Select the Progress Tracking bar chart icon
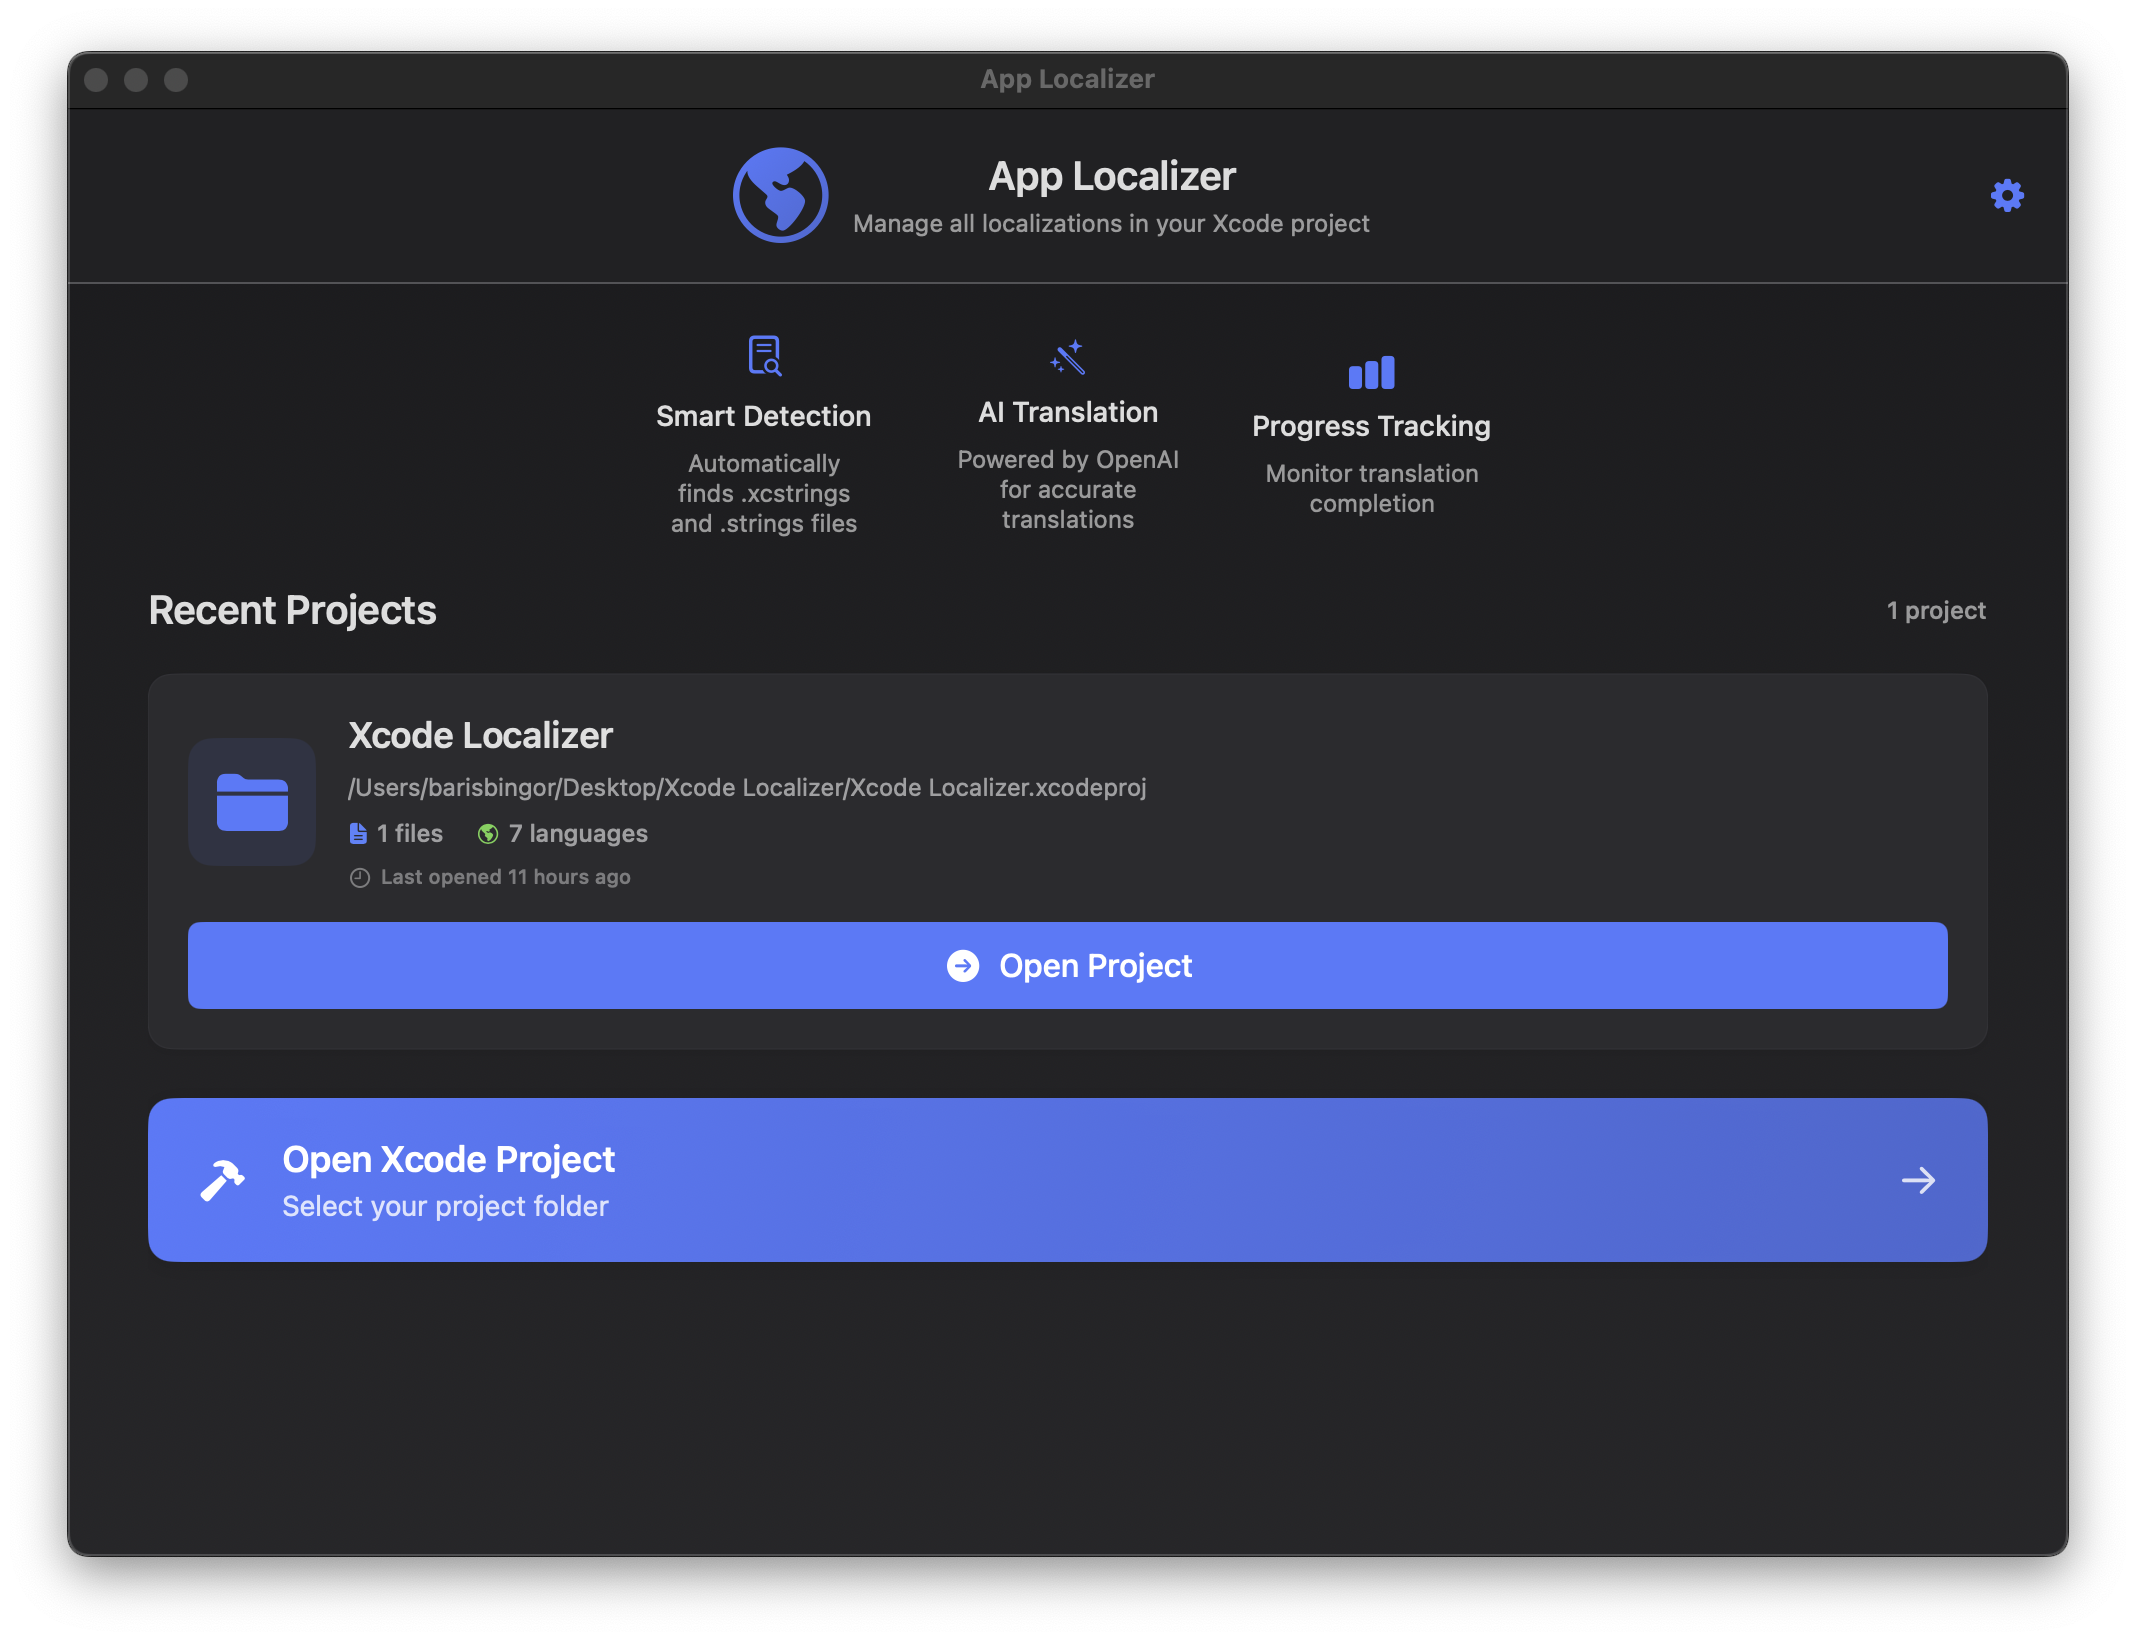 [1371, 371]
